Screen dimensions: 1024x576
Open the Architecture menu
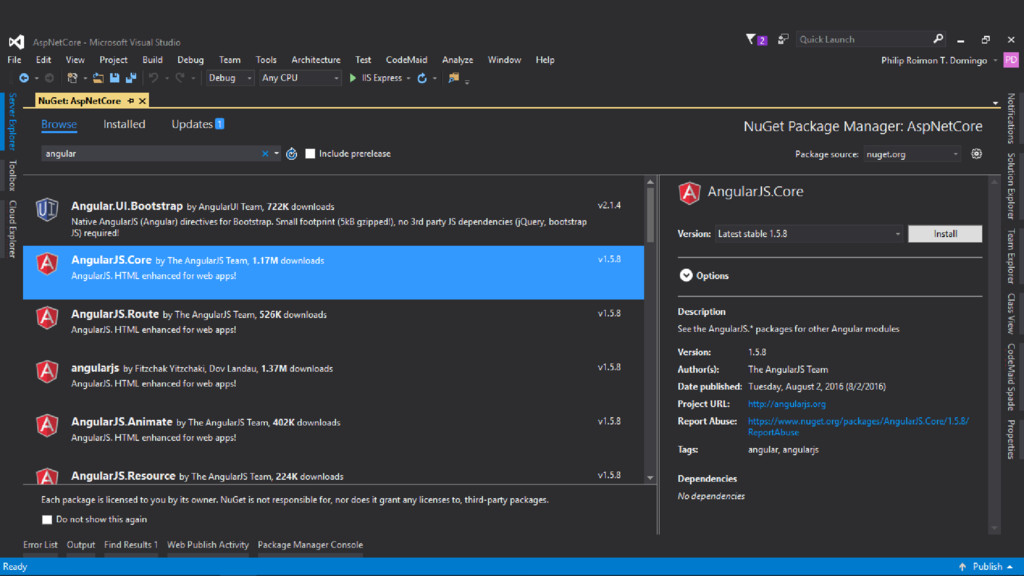[x=316, y=59]
